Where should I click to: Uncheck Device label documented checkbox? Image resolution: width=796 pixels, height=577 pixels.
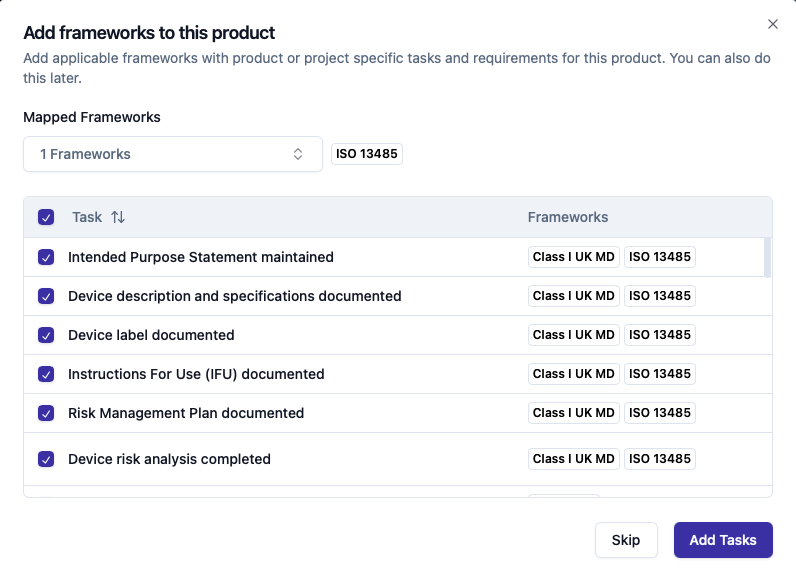click(x=46, y=335)
